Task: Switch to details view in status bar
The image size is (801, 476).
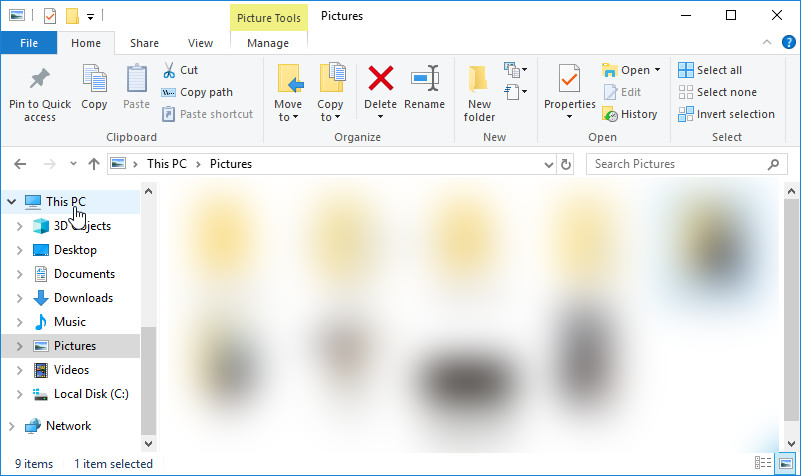Action: [x=763, y=463]
